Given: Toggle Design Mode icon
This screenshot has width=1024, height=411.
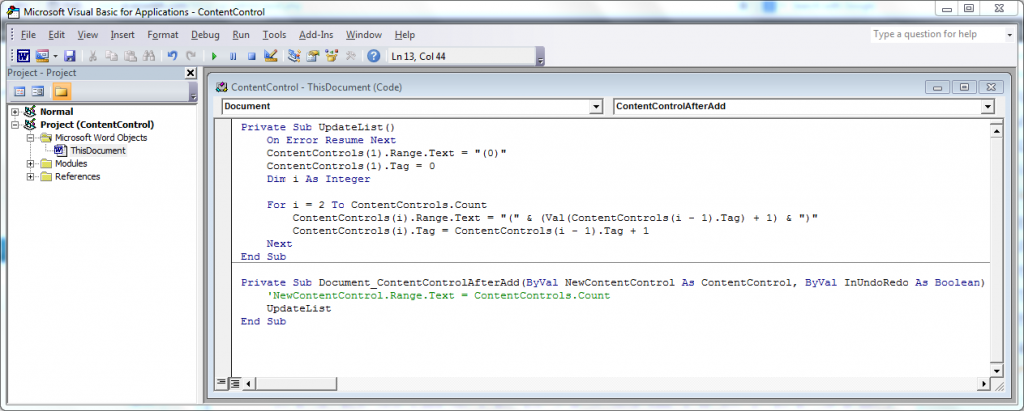Looking at the screenshot, I should (x=270, y=56).
